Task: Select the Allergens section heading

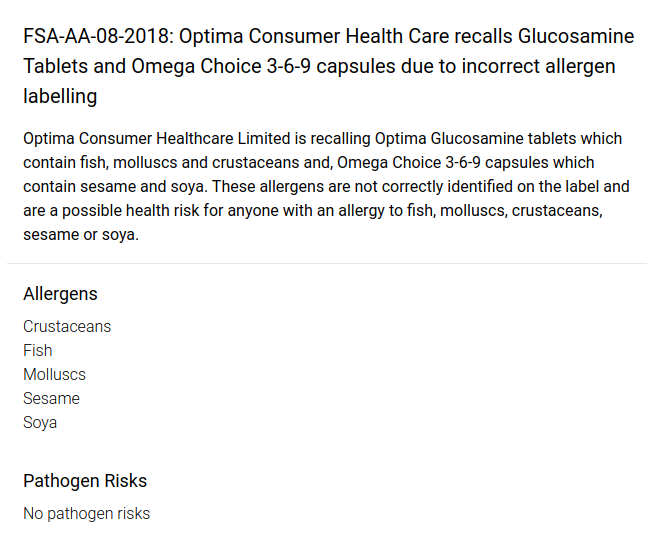Action: coord(60,294)
